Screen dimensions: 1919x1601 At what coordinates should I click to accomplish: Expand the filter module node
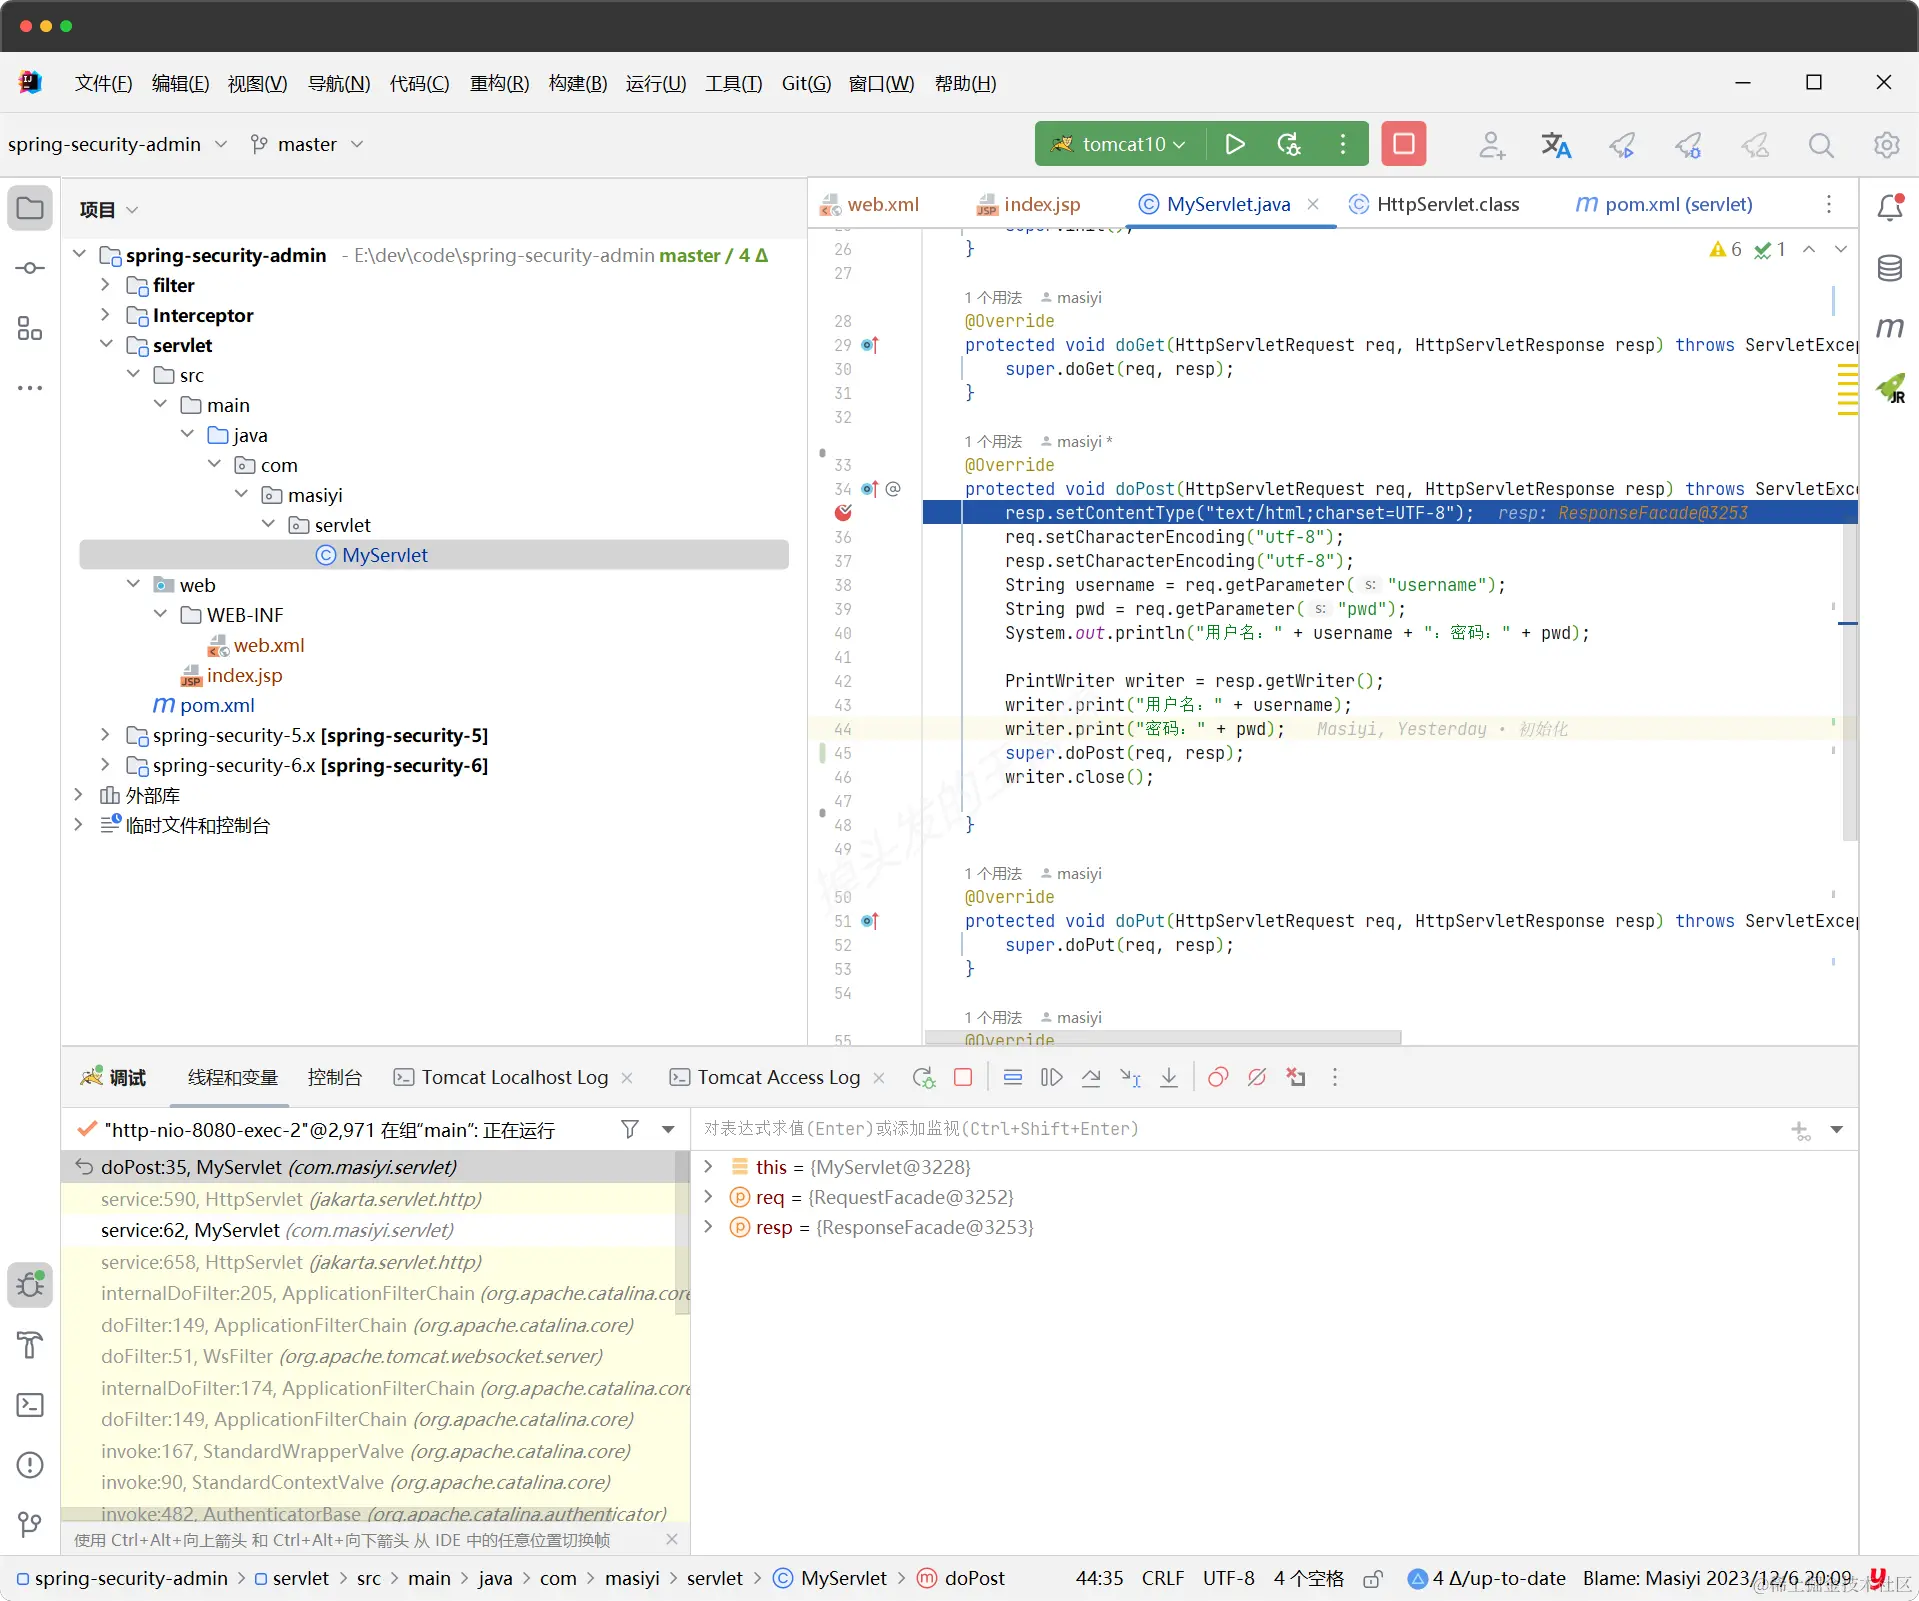tap(105, 285)
